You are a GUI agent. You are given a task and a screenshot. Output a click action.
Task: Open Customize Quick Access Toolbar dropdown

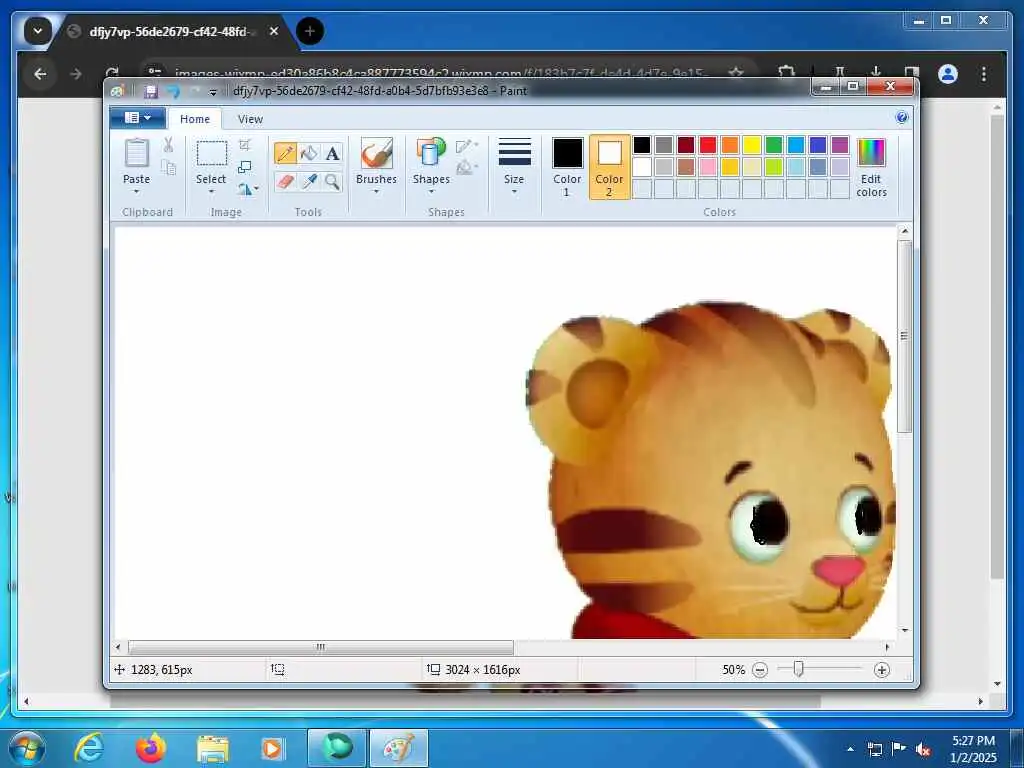pyautogui.click(x=213, y=93)
